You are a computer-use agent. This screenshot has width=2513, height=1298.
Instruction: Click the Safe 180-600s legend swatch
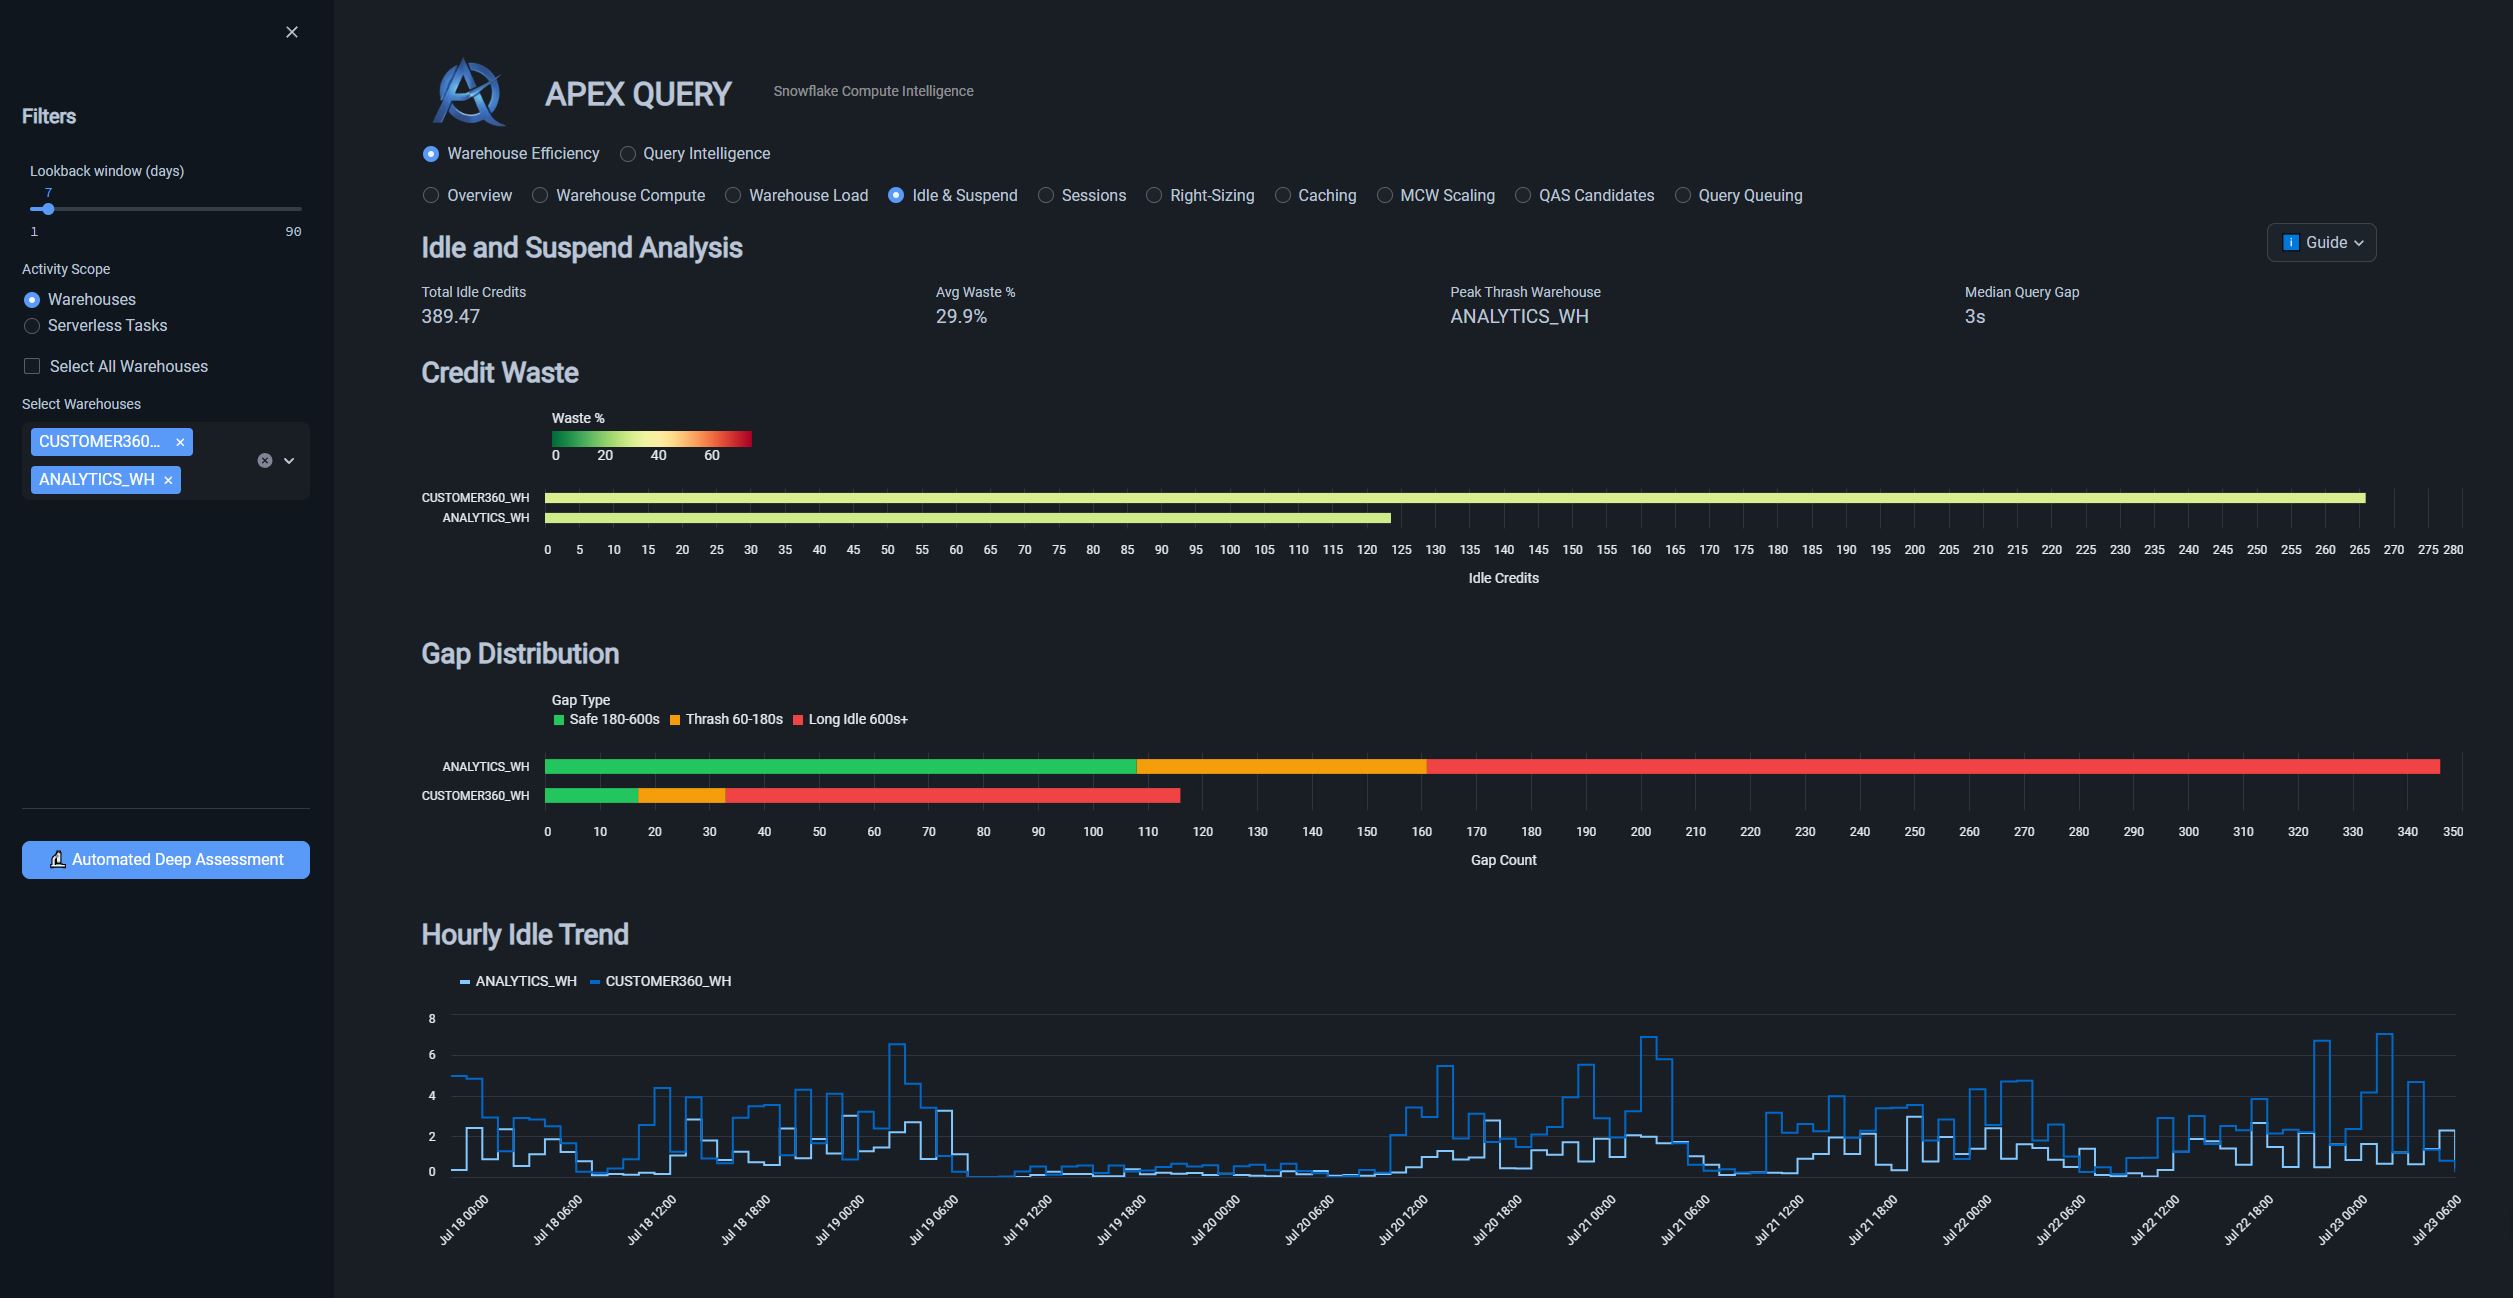(559, 720)
